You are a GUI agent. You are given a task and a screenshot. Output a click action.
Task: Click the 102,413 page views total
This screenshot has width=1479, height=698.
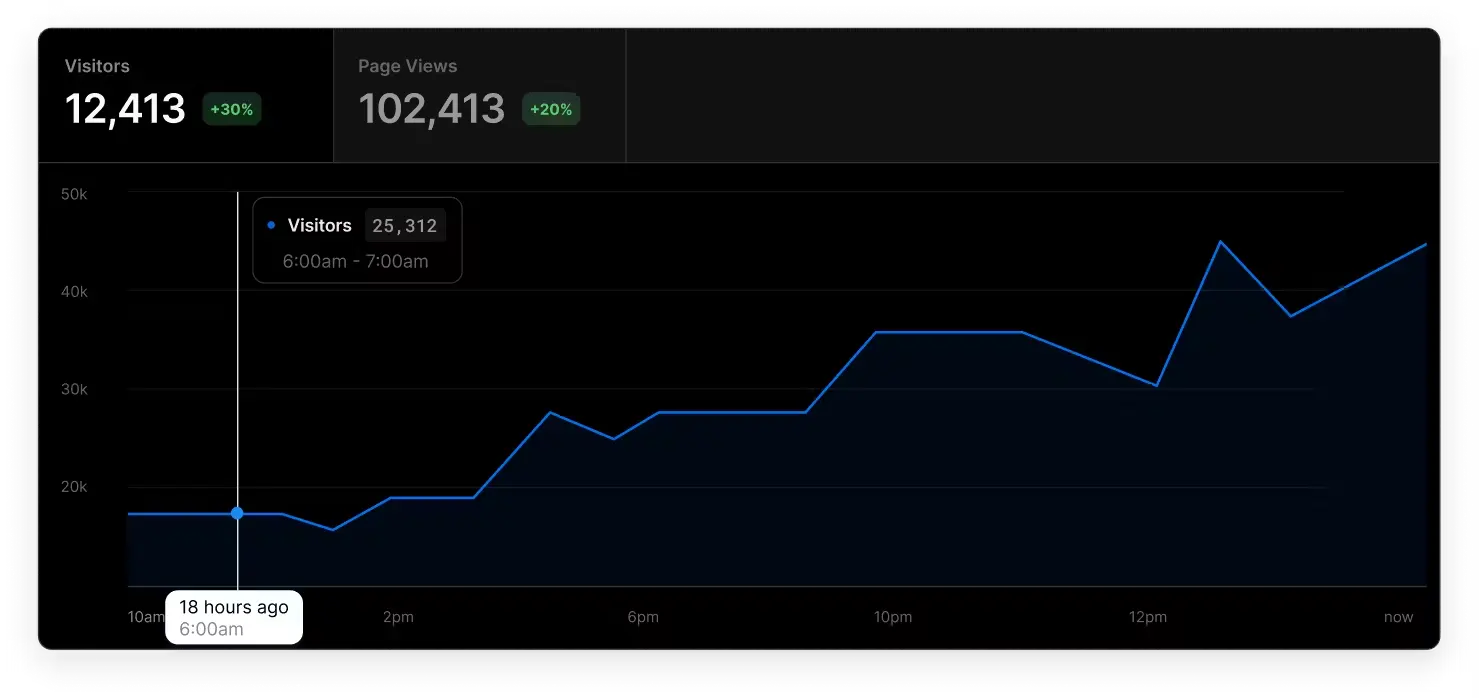click(x=431, y=109)
